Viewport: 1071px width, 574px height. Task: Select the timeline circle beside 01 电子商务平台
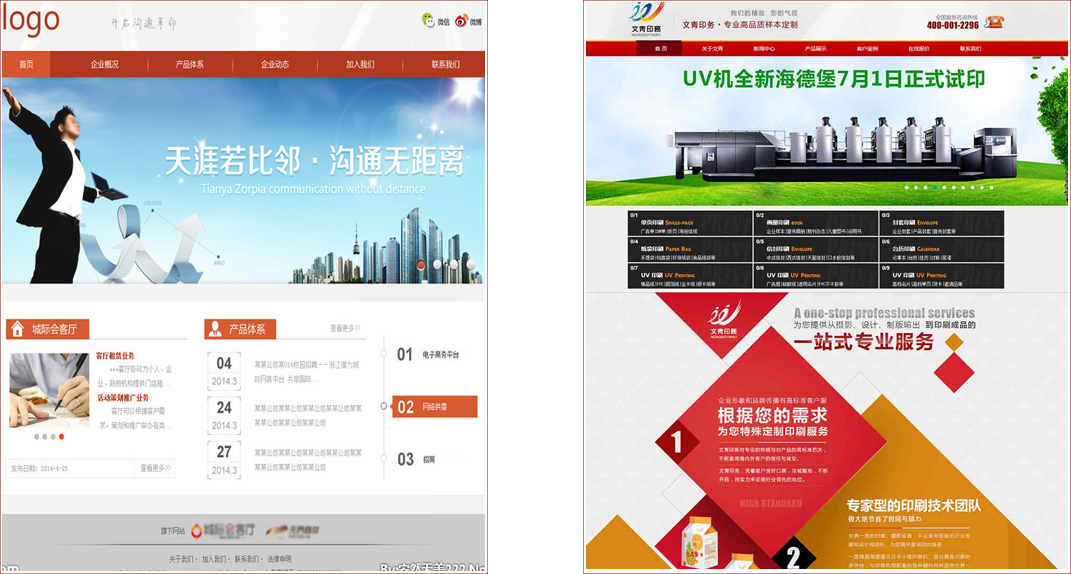coord(384,354)
